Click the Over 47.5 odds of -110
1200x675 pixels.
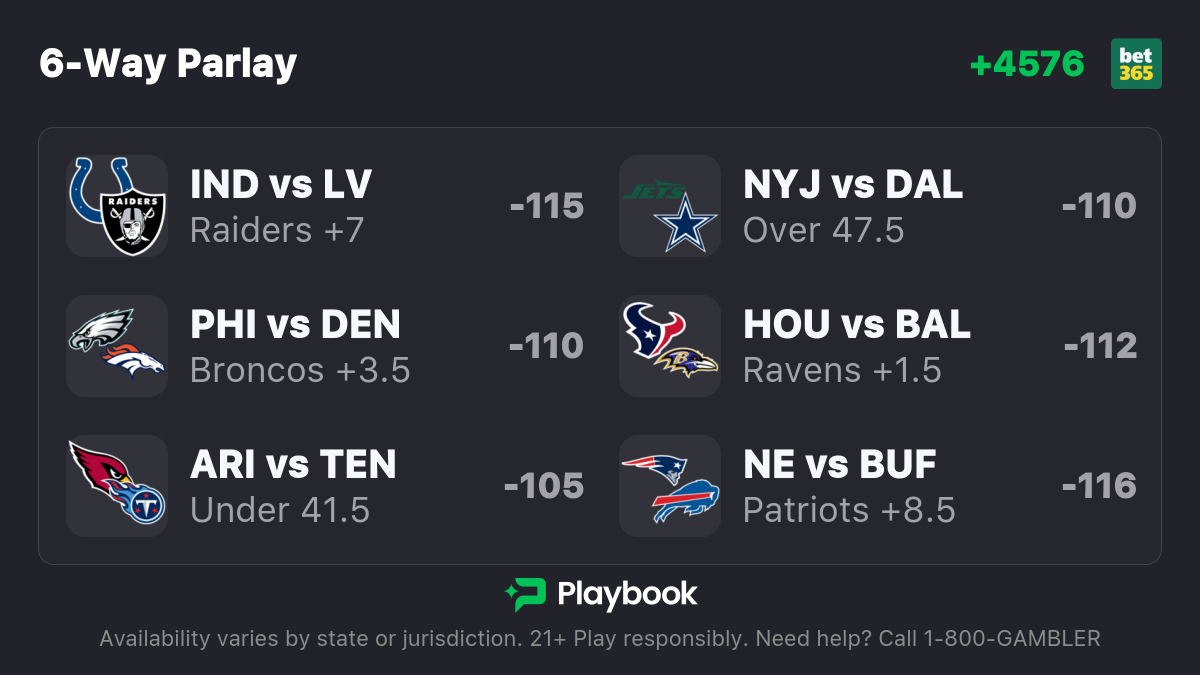(x=1099, y=206)
